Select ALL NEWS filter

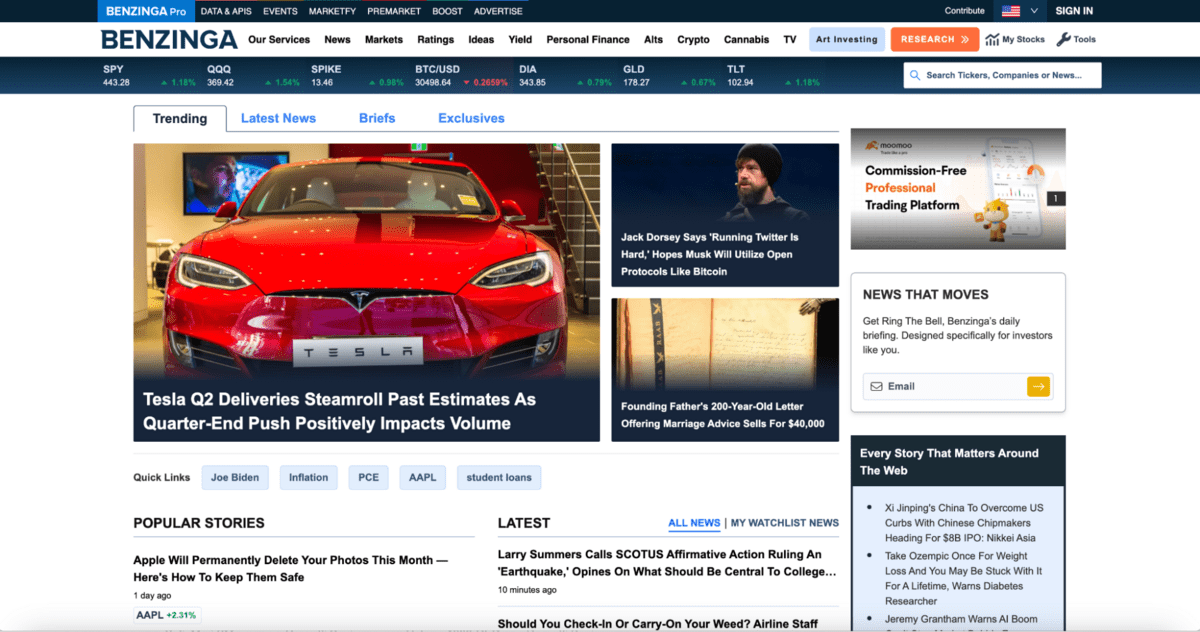tap(694, 523)
